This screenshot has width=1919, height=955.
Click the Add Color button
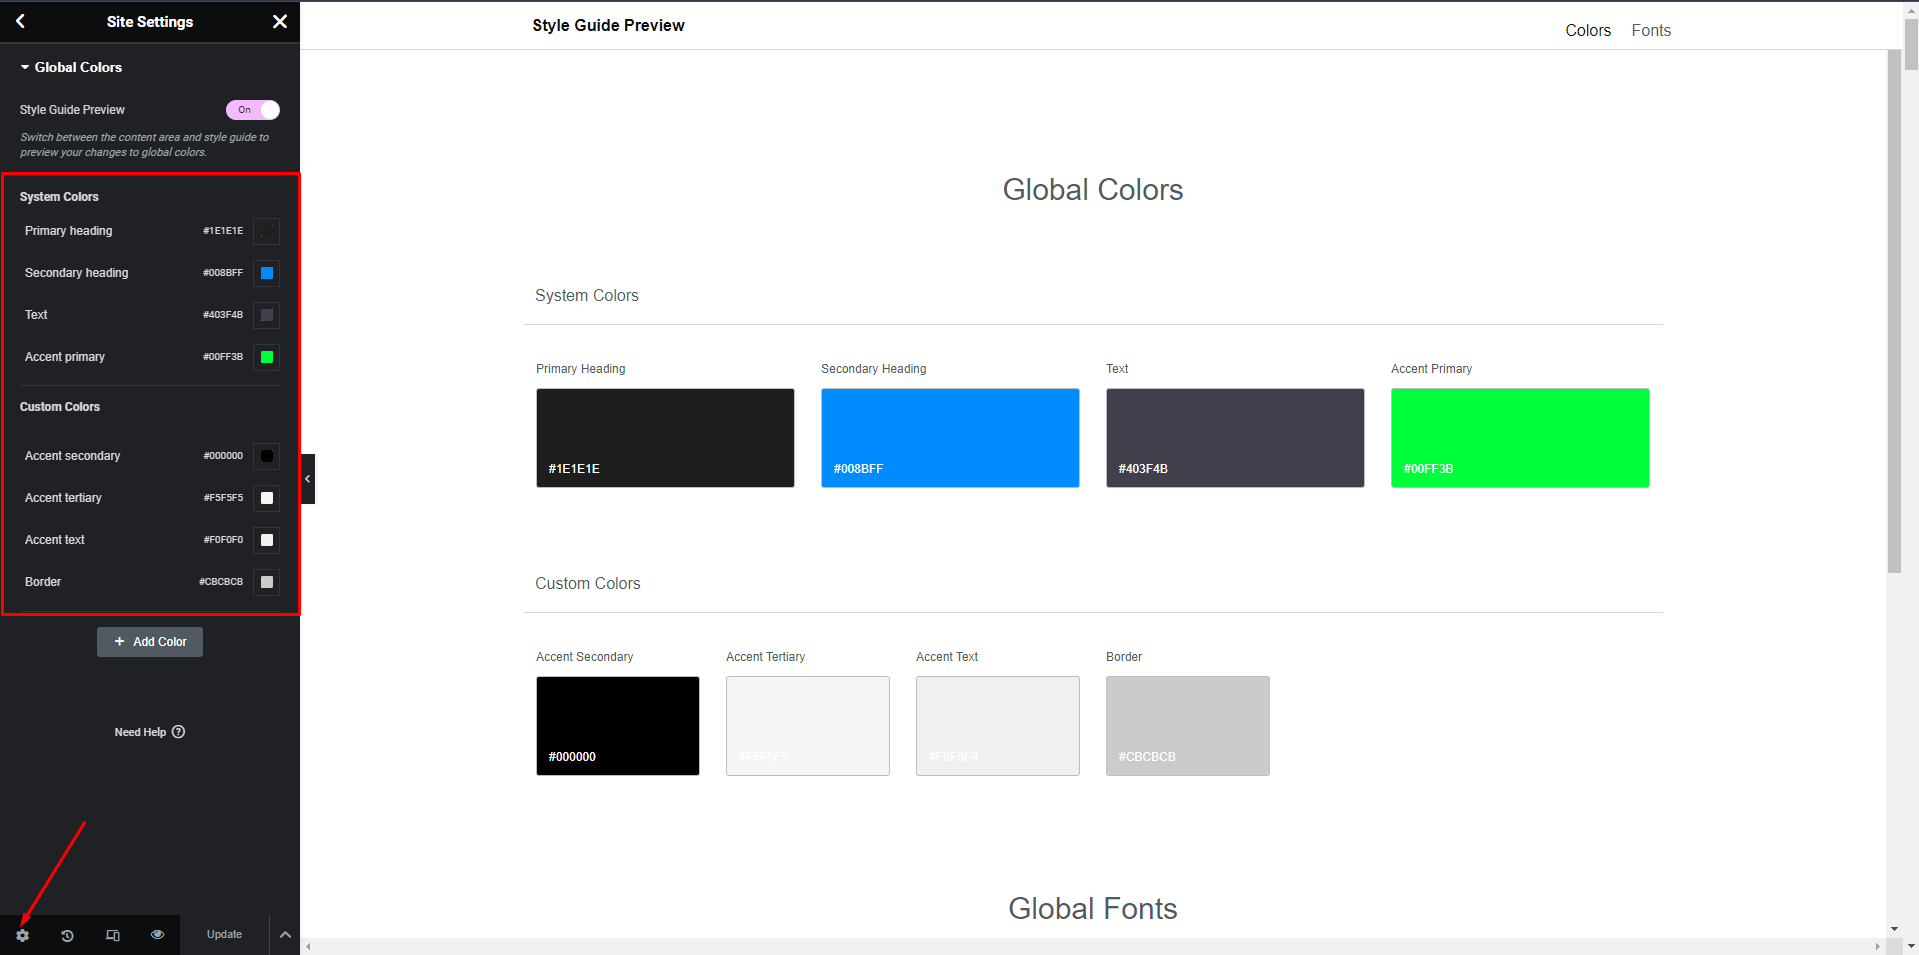pyautogui.click(x=150, y=642)
